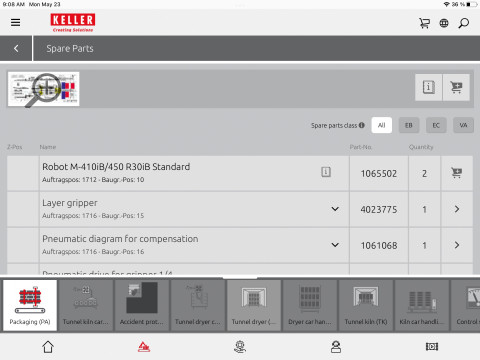
Task: Select the EC spare parts class filter
Action: [436, 125]
